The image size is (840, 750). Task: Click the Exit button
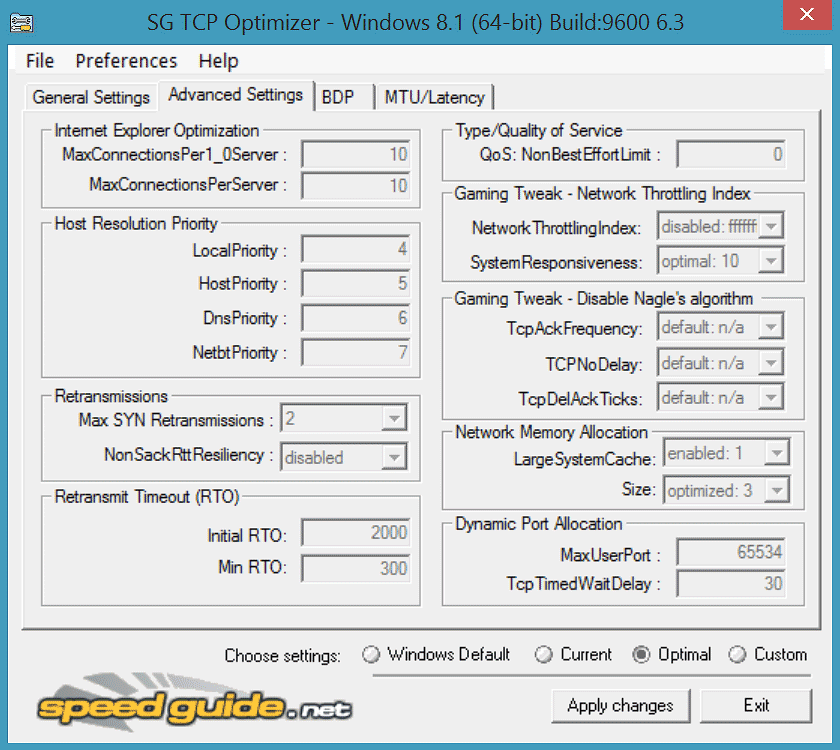pyautogui.click(x=756, y=706)
